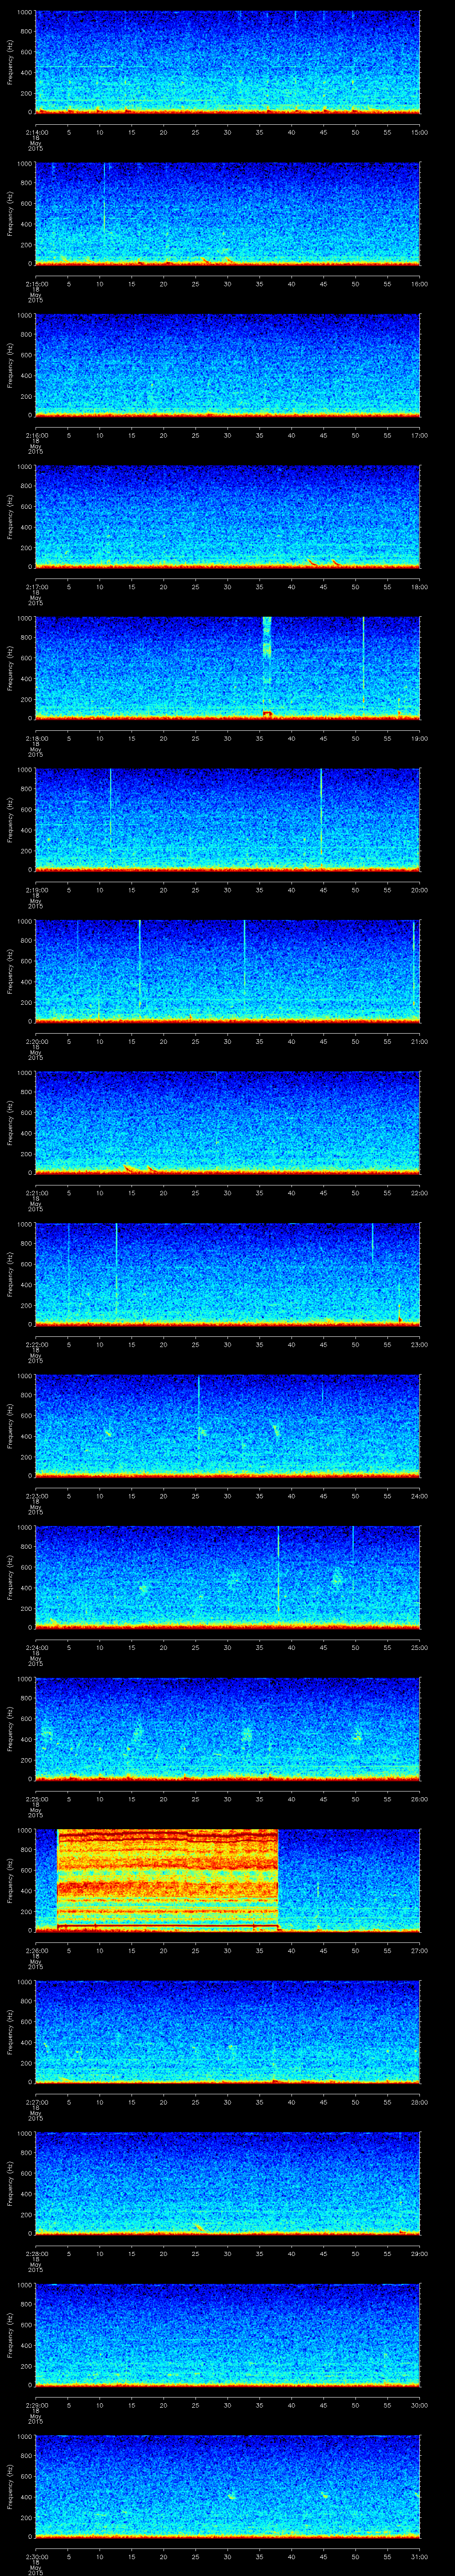Click Frequency (Hz) axis label of 2:29:00 spectrogram

pos(10,2334)
